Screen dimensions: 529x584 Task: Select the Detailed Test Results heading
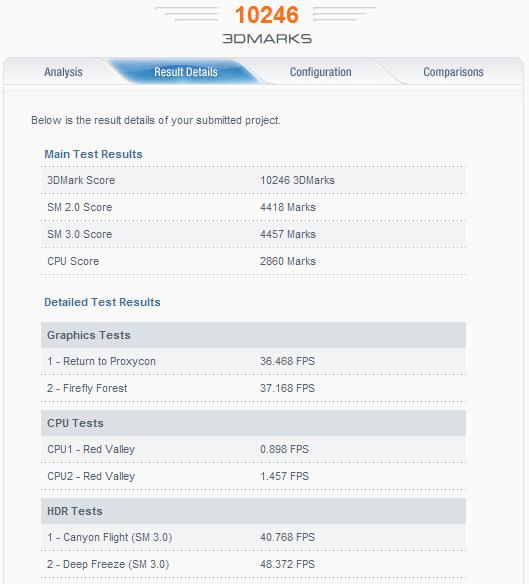tap(102, 302)
